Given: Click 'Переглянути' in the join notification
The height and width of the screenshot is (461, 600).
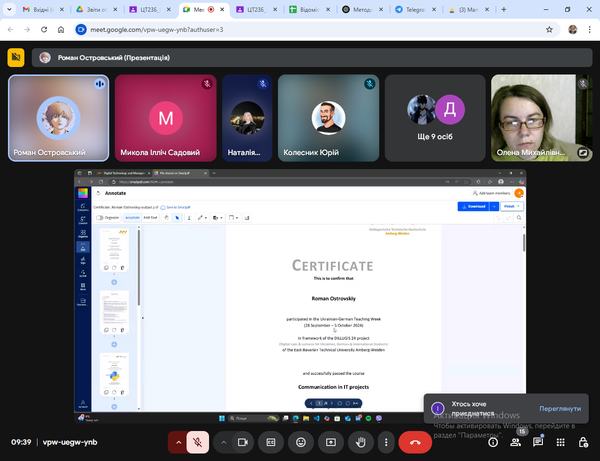Looking at the screenshot, I should click(559, 408).
